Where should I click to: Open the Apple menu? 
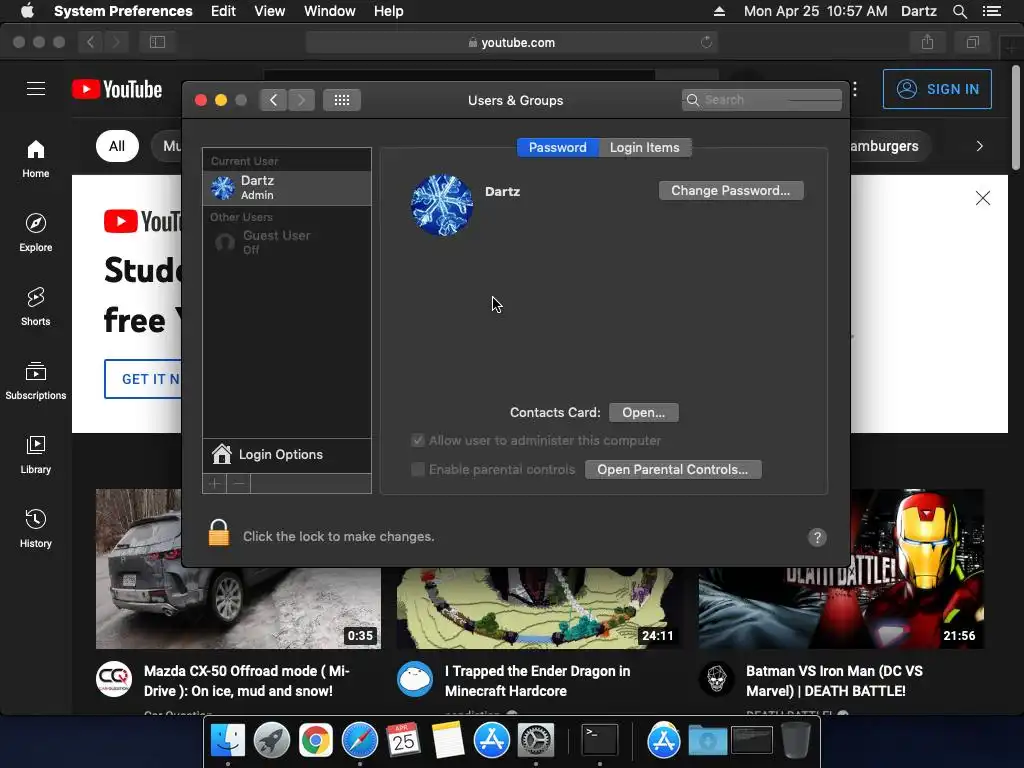pos(27,11)
